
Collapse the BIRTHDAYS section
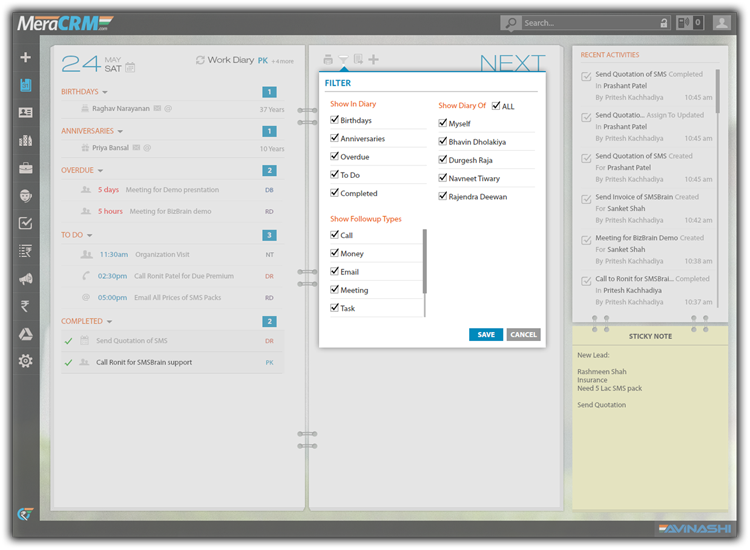click(x=105, y=92)
